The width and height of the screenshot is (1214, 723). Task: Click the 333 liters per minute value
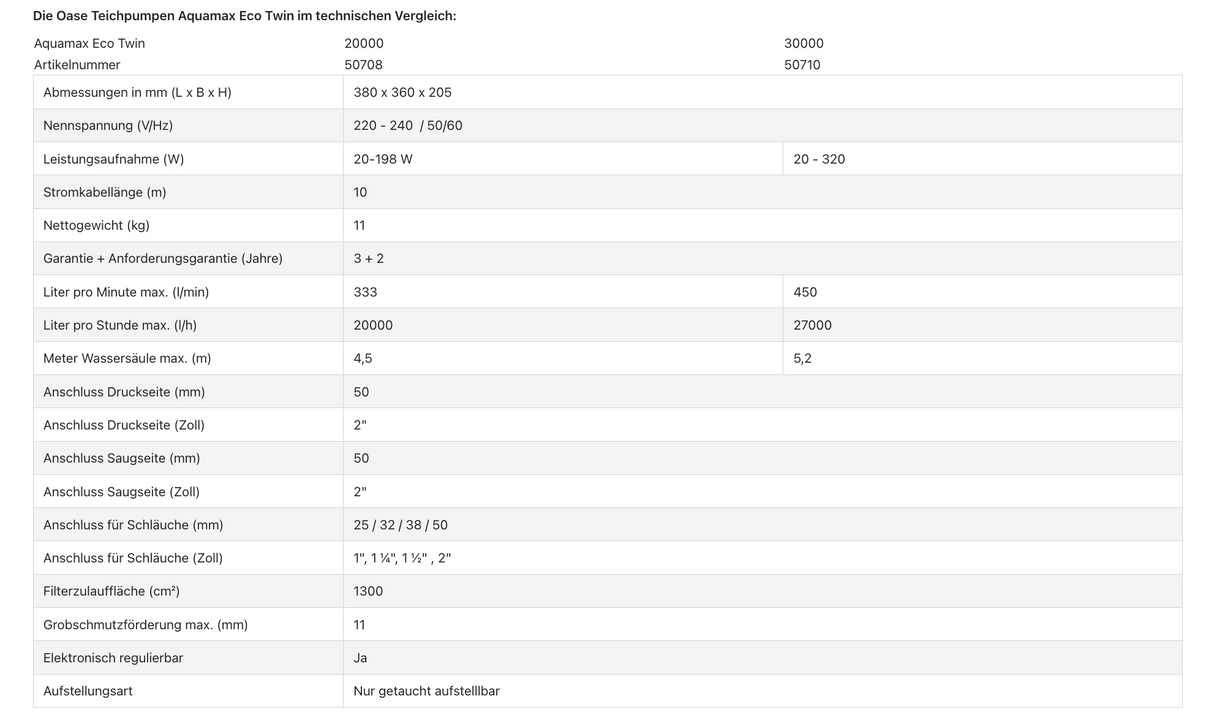(366, 292)
